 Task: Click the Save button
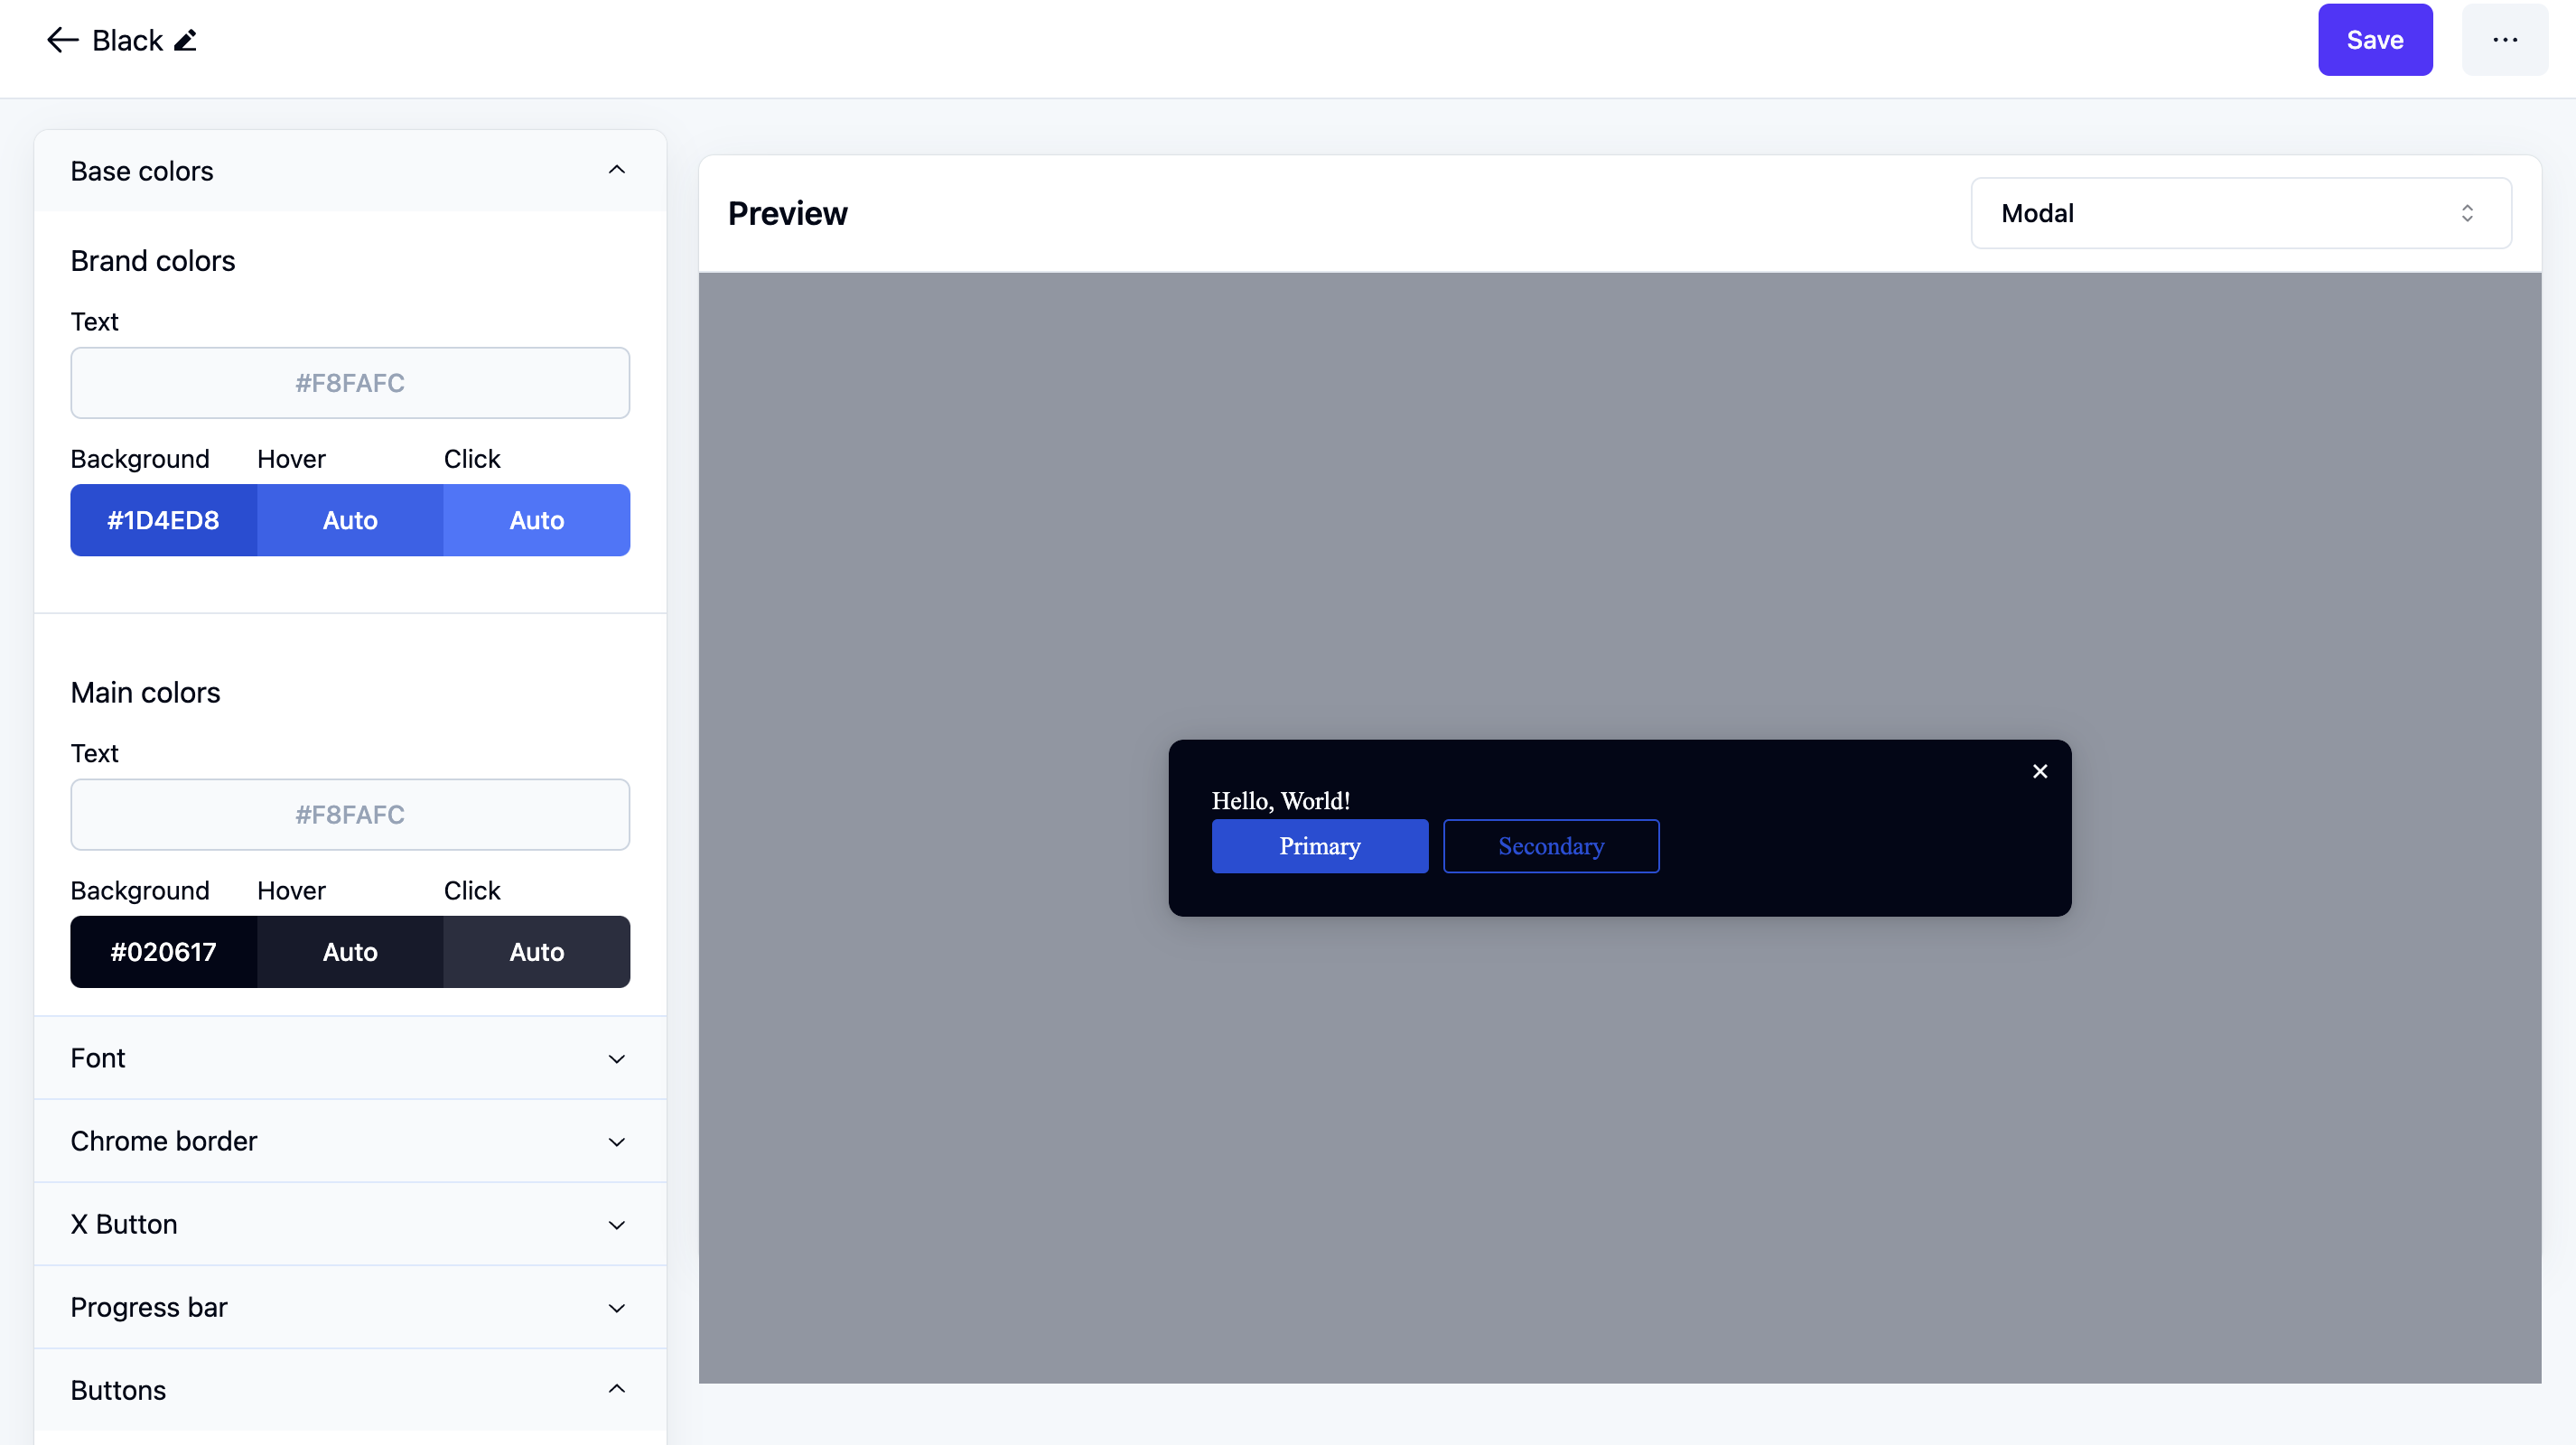click(x=2375, y=40)
